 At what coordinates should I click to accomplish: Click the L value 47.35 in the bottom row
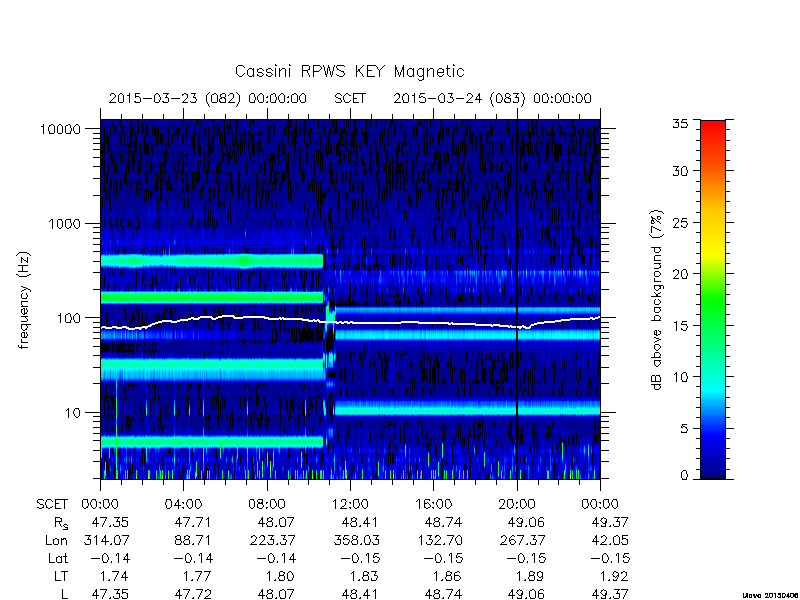(110, 594)
